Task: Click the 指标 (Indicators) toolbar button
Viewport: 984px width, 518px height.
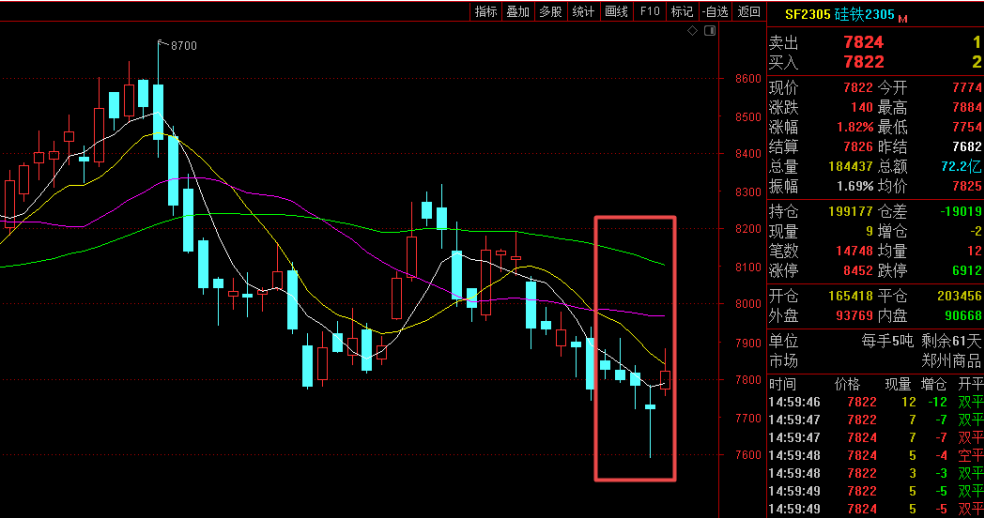Action: pyautogui.click(x=486, y=11)
